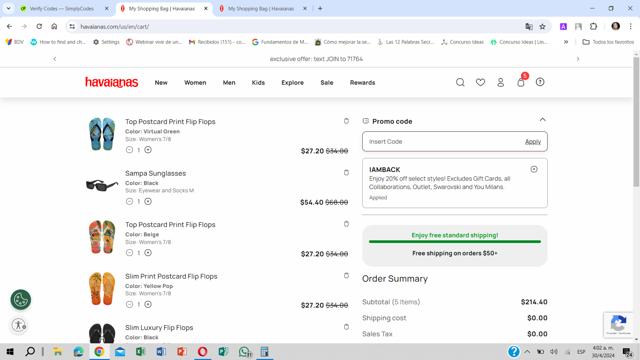Open a new browser tab
Viewport: 640px width, 360px height.
point(320,8)
